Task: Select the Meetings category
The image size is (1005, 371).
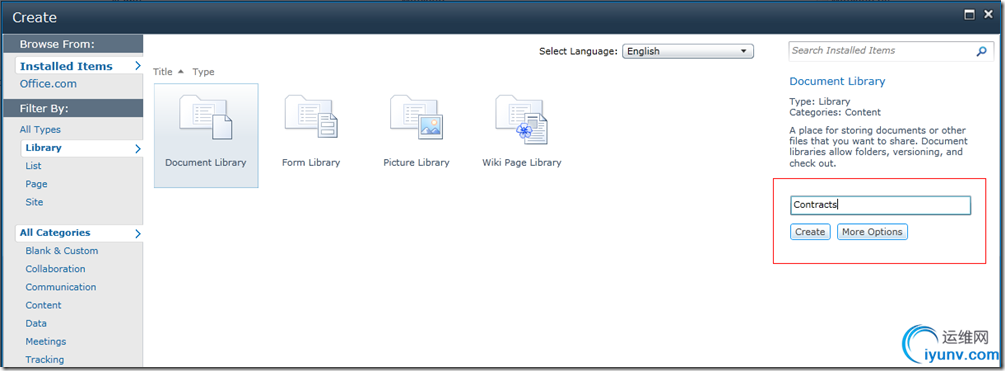Action: pos(46,342)
